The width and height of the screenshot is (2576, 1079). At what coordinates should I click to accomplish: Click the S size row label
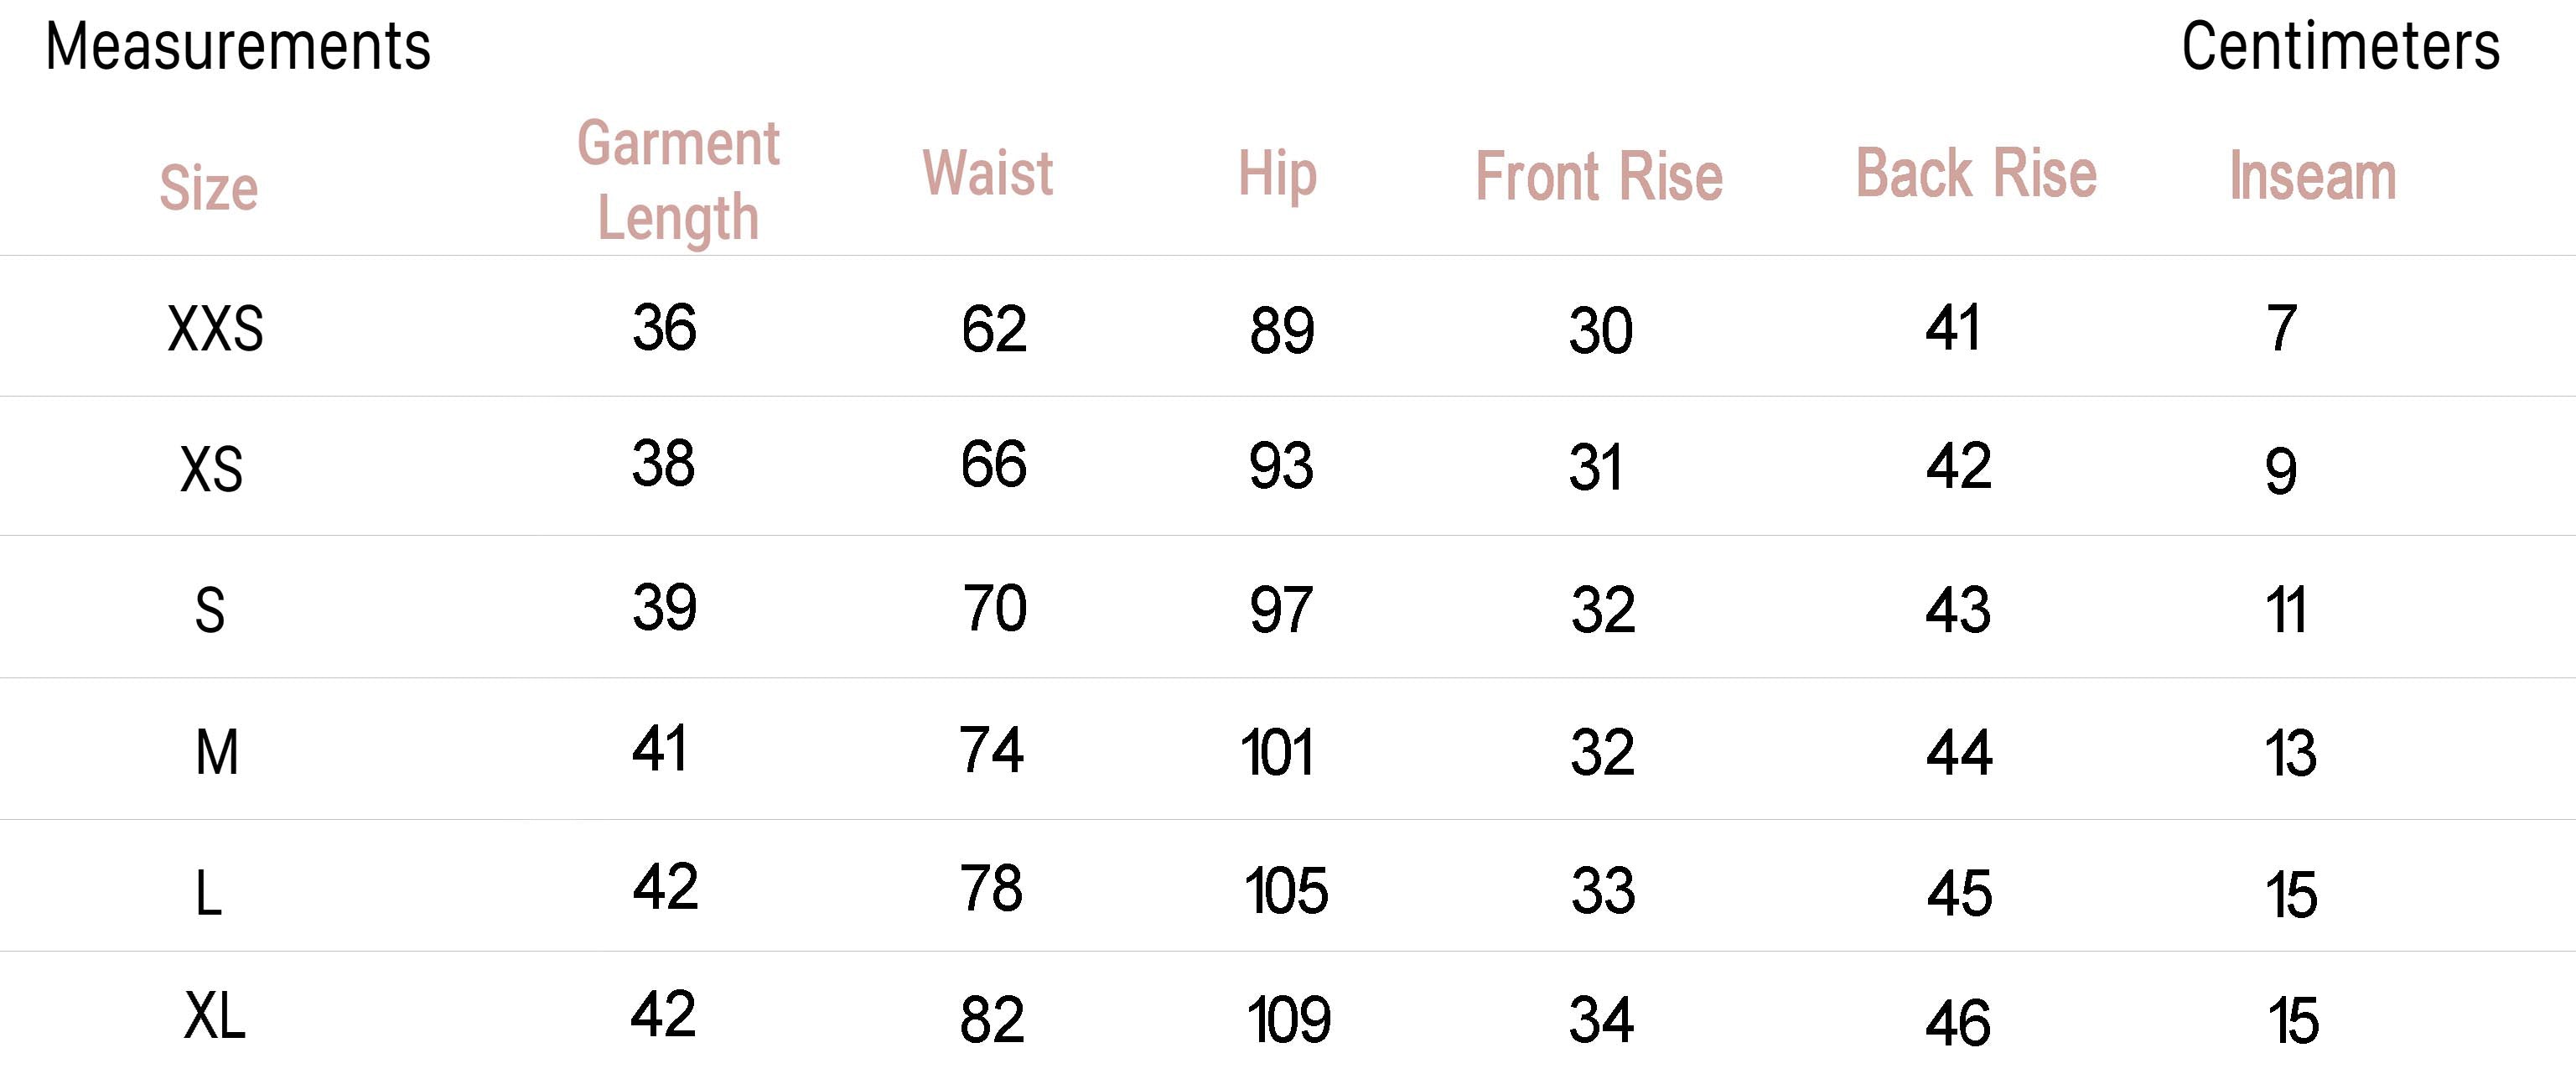coord(210,610)
